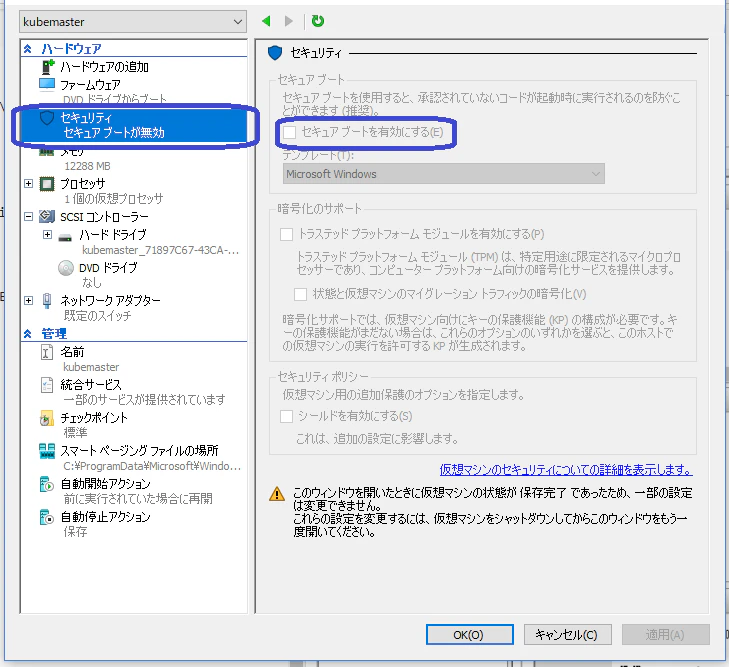Click the ハードウェアの追加 icon
This screenshot has height=667, width=729.
[48, 67]
